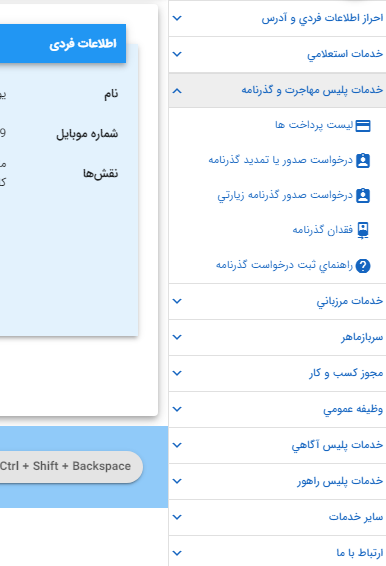Image resolution: width=386 pixels, height=566 pixels.
Task: Click the question mark icon beside راهنماي ثبت درخواست گذرنامه
Action: point(363,266)
